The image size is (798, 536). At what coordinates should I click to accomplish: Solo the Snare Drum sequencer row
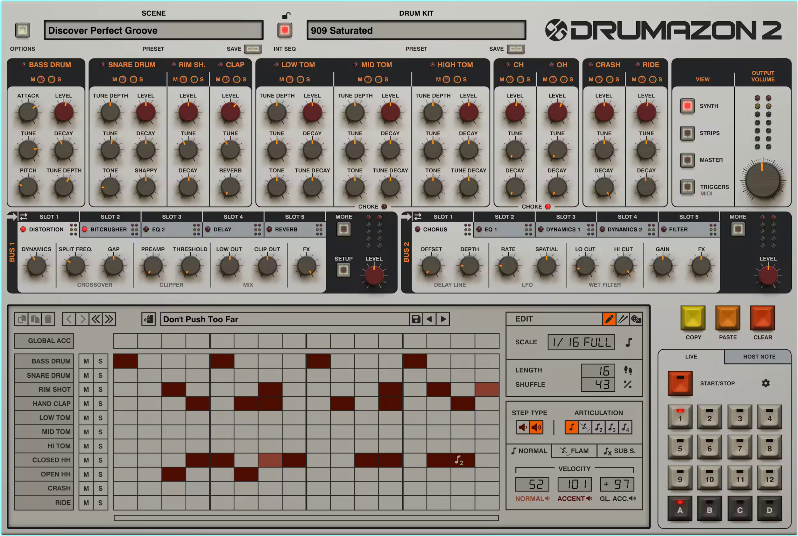[x=101, y=375]
